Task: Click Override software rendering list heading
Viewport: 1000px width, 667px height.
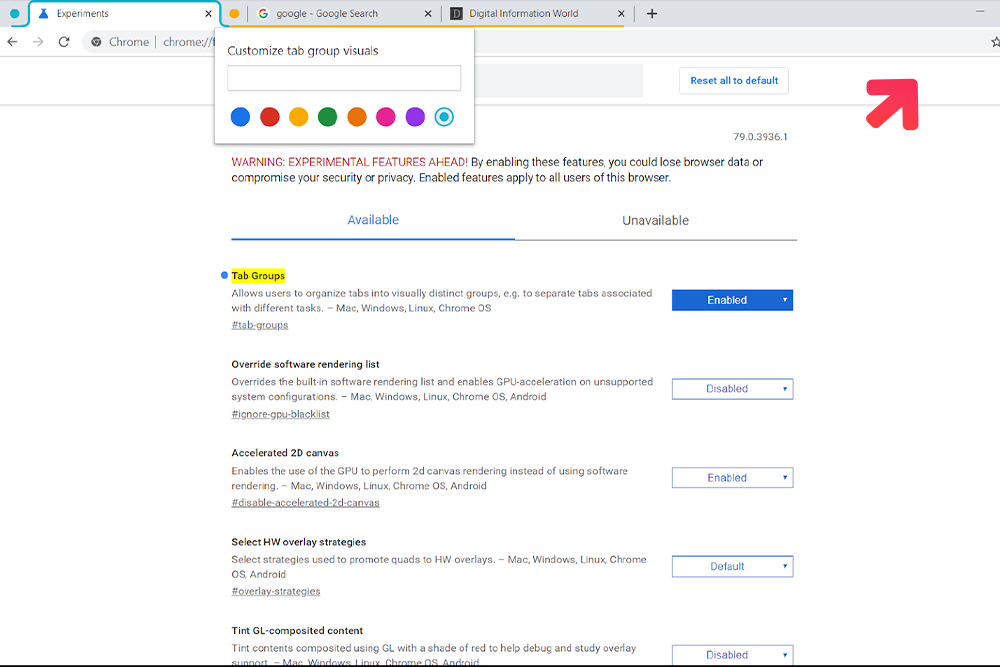Action: point(305,364)
